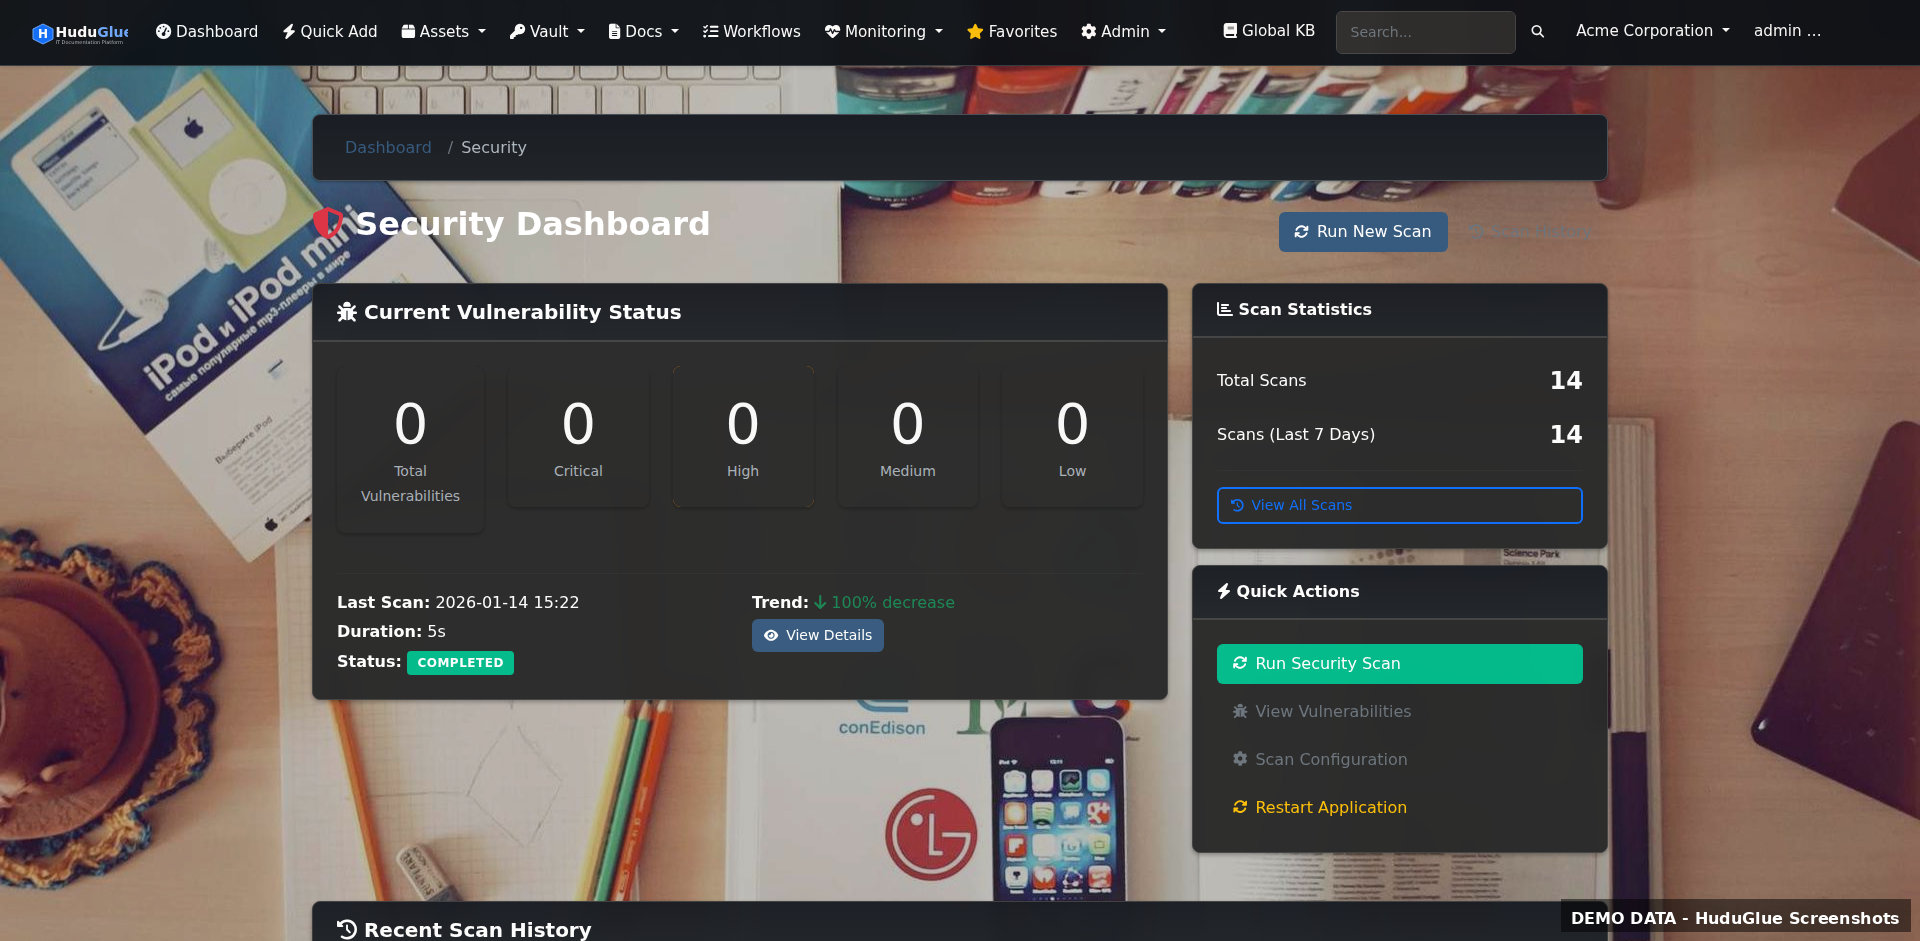This screenshot has width=1920, height=941.
Task: Go to the Workflows section
Action: (x=751, y=31)
